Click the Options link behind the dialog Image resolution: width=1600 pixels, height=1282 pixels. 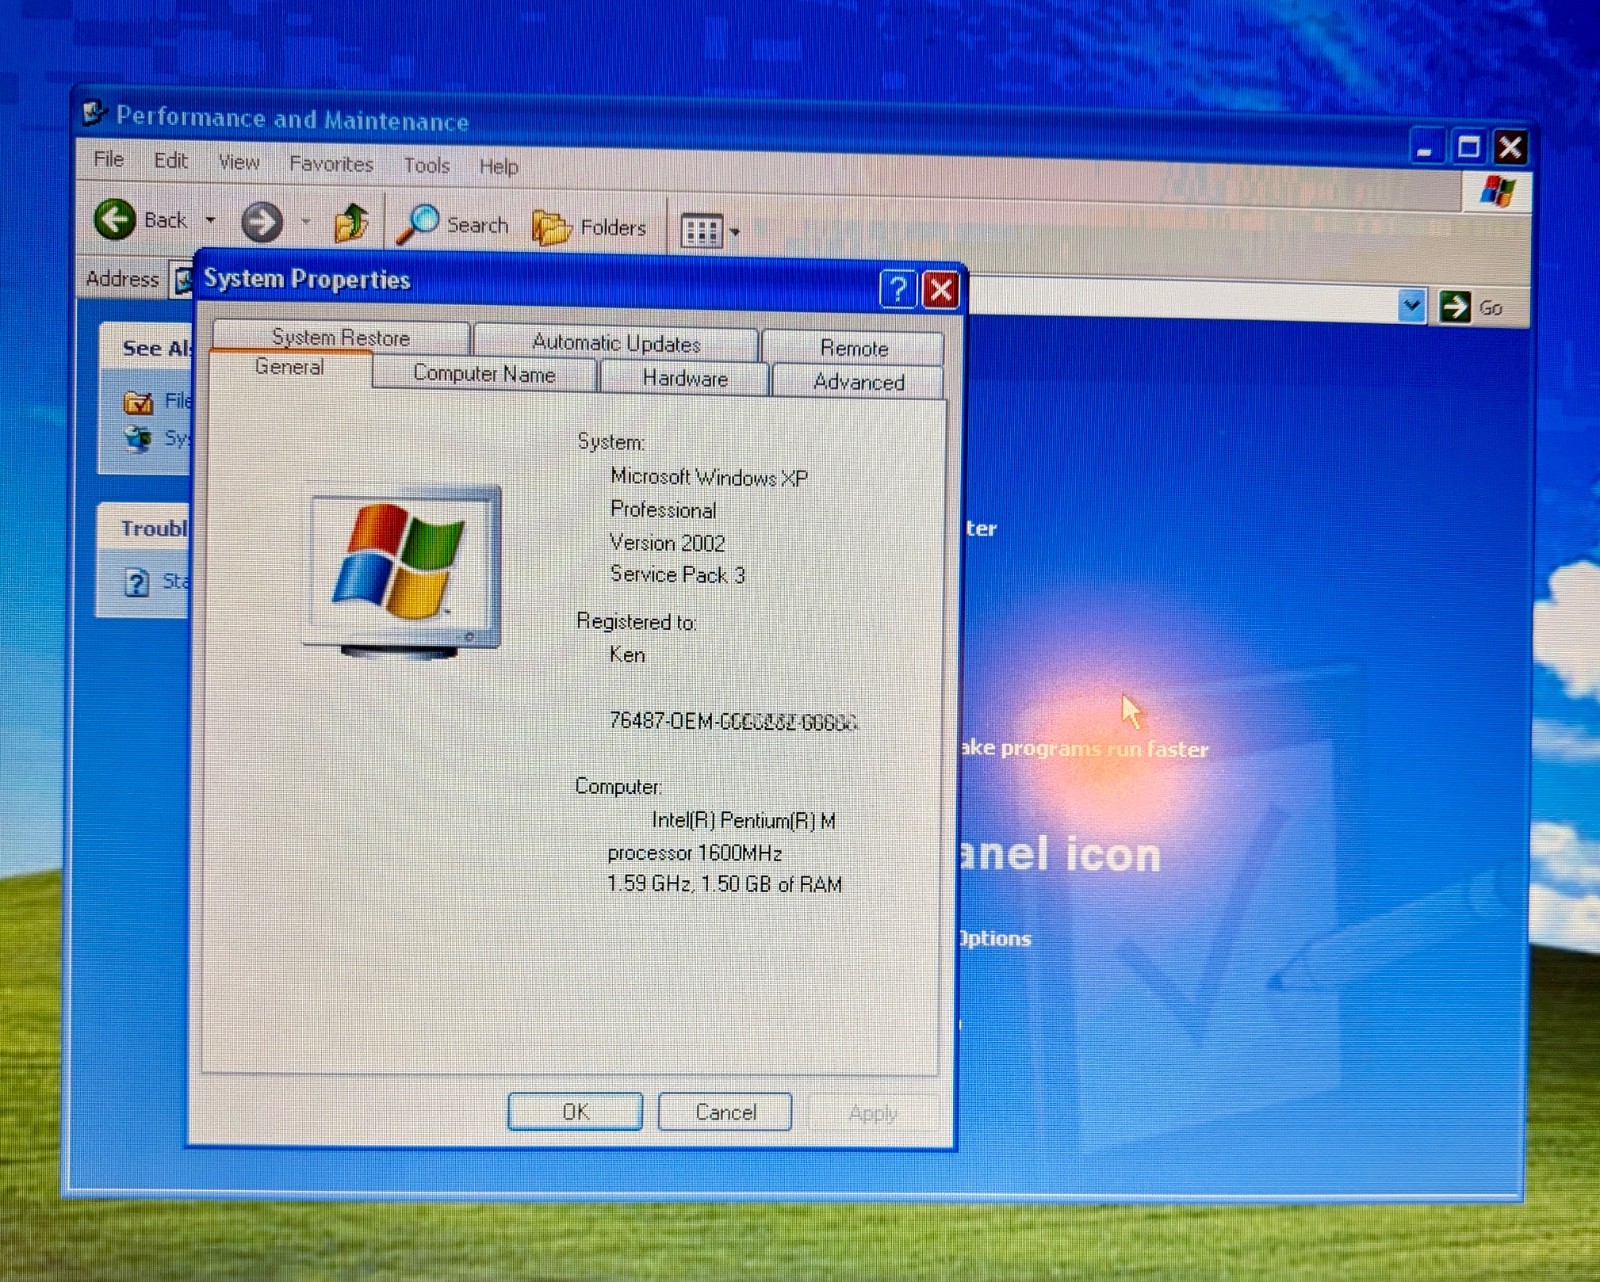coord(994,938)
